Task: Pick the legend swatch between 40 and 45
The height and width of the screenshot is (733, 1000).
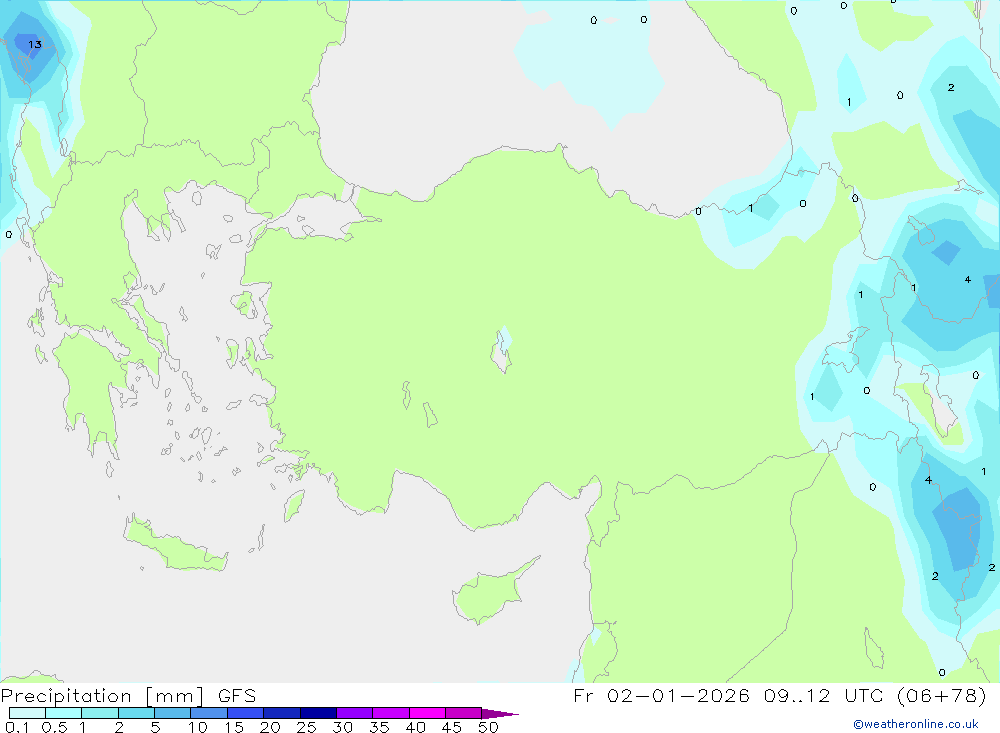Action: 427,713
